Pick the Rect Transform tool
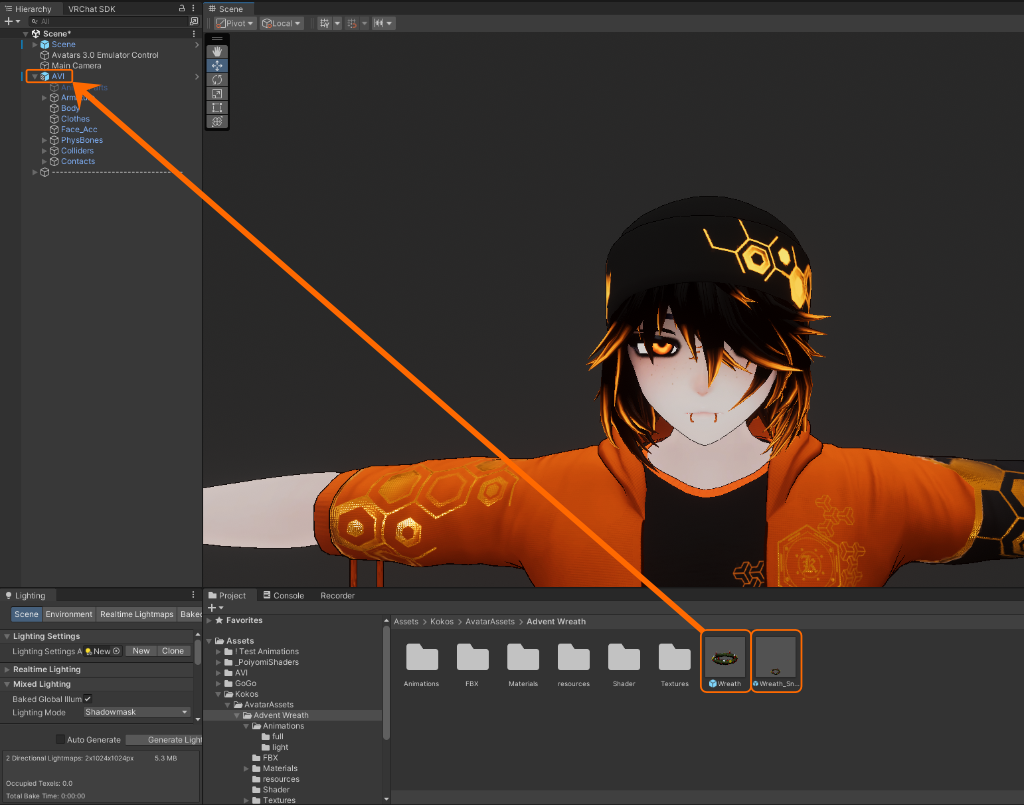1024x805 pixels. click(217, 107)
